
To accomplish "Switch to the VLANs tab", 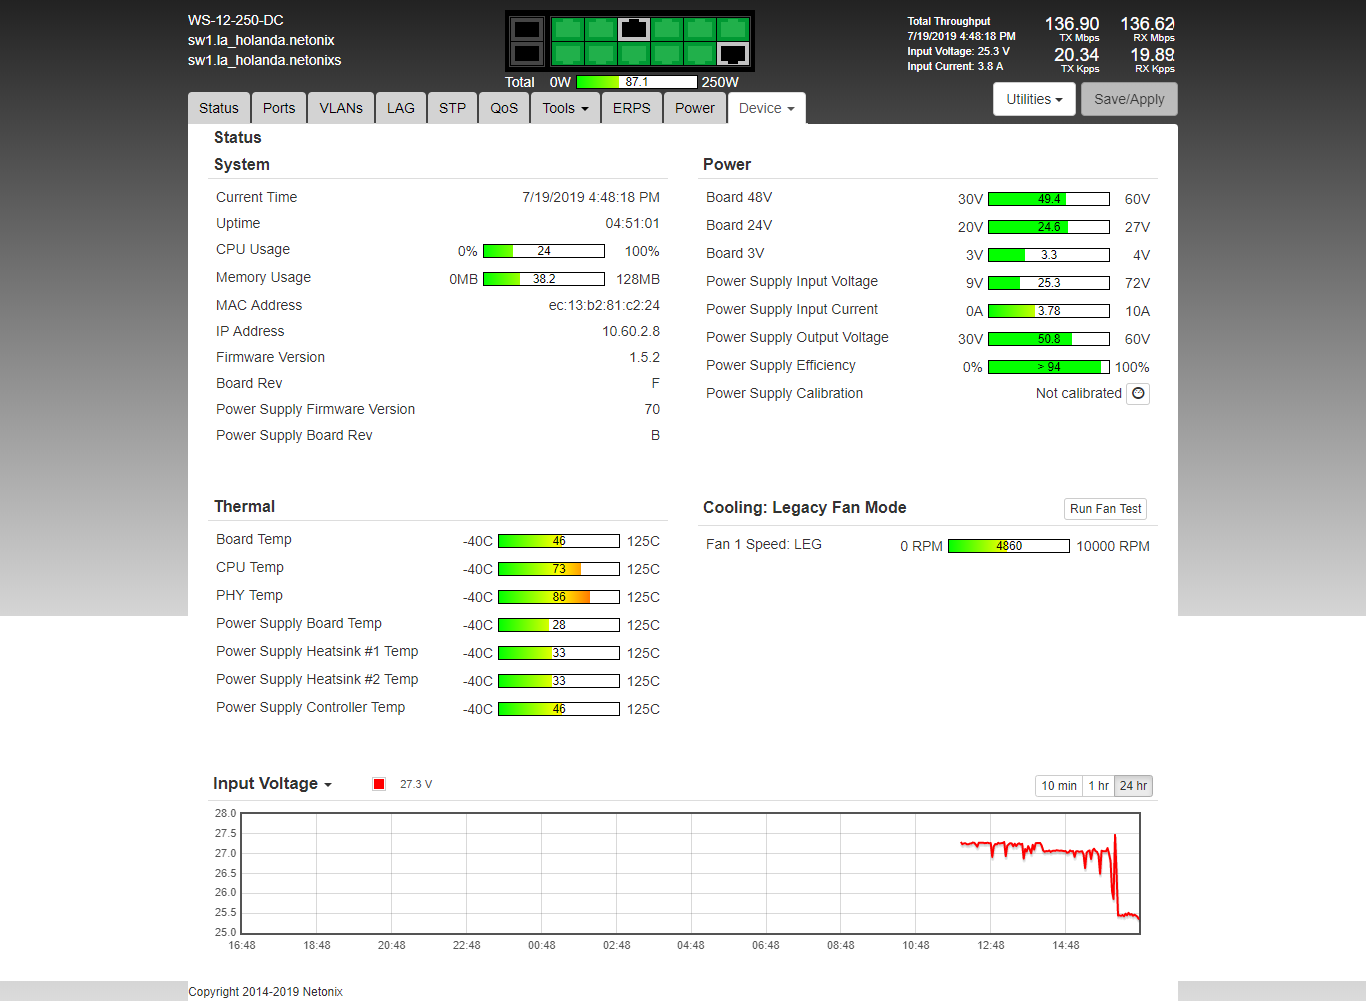I will pos(341,108).
